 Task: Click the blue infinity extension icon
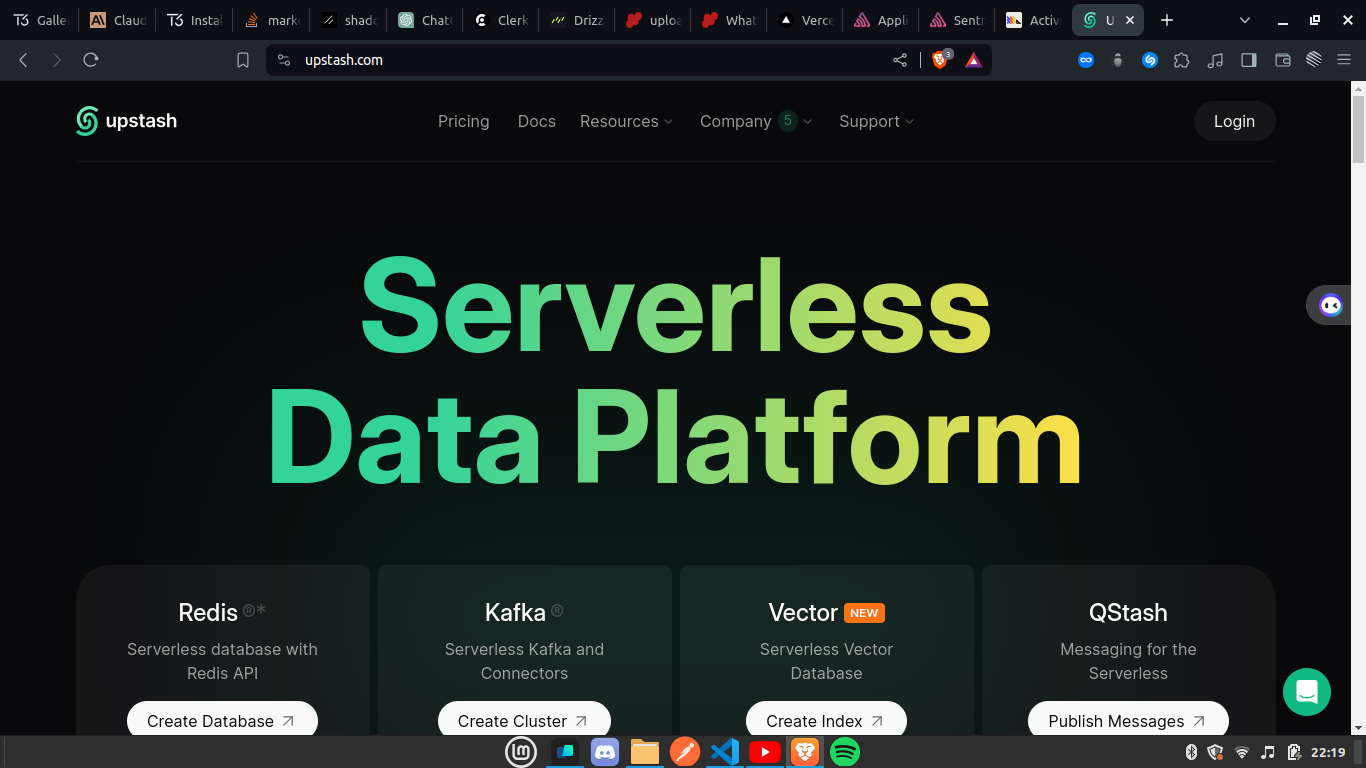point(1086,60)
